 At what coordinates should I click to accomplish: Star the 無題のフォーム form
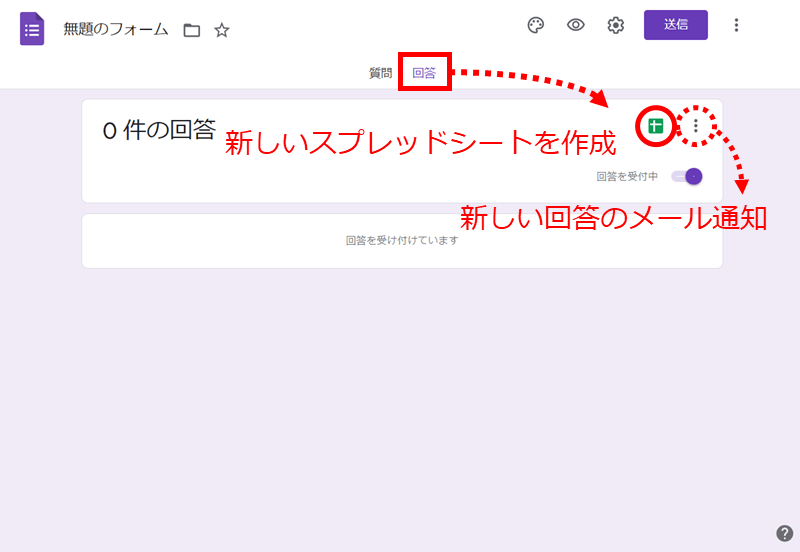coord(222,30)
